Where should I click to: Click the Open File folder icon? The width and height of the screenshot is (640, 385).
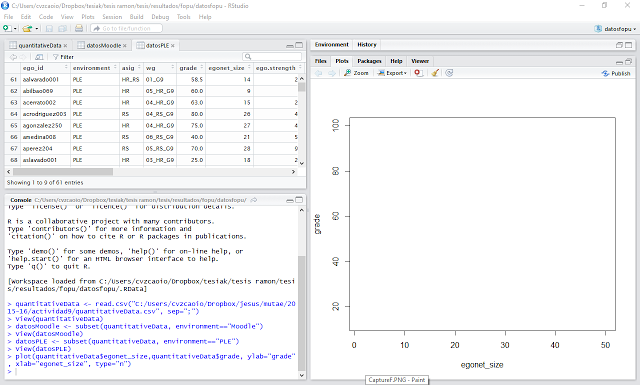click(27, 29)
